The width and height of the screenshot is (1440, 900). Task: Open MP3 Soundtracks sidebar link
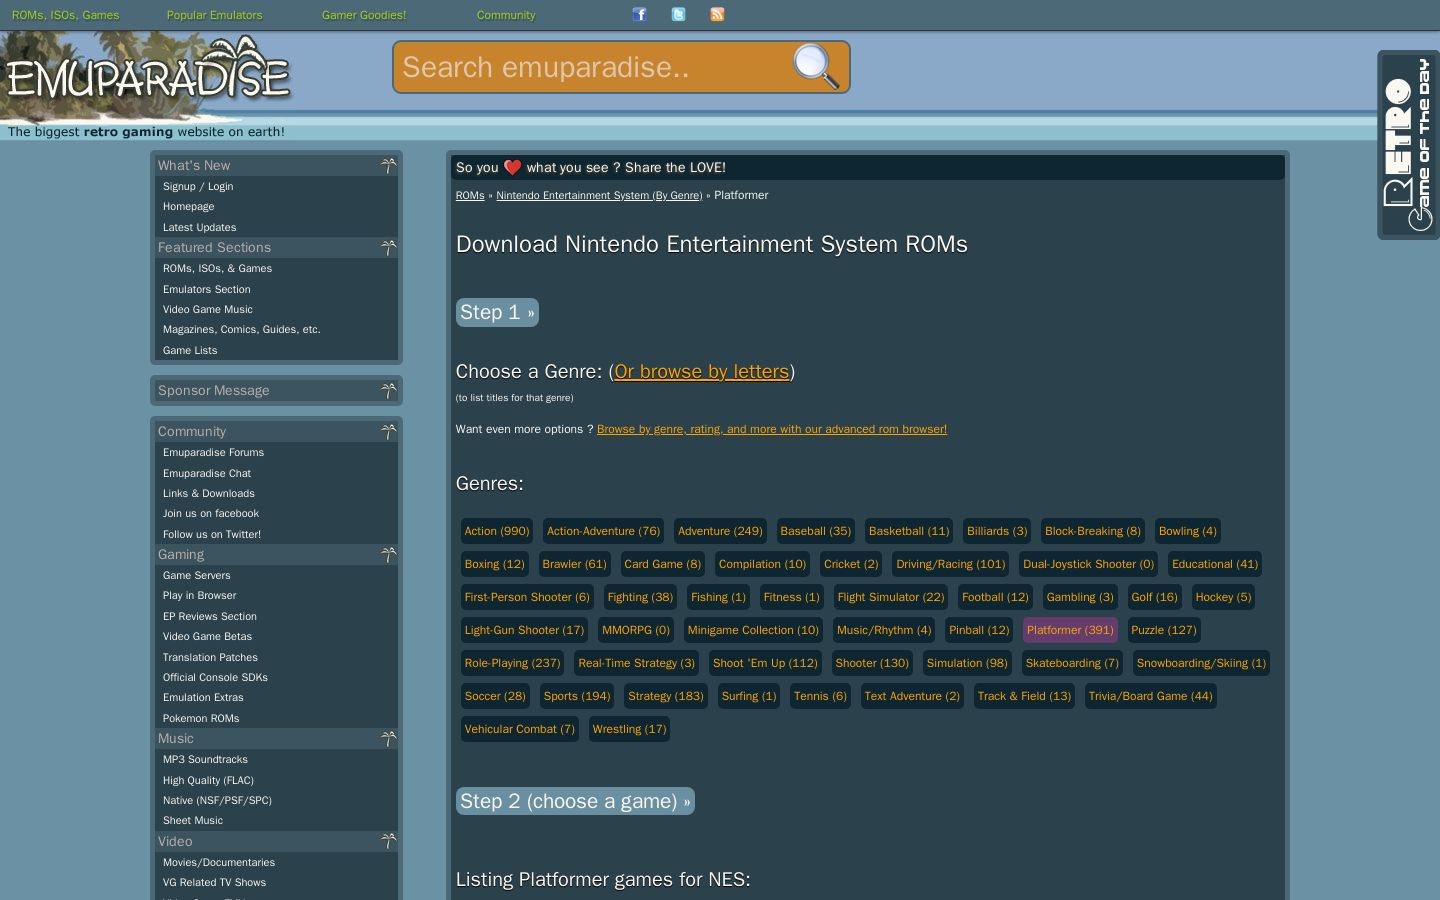point(206,759)
